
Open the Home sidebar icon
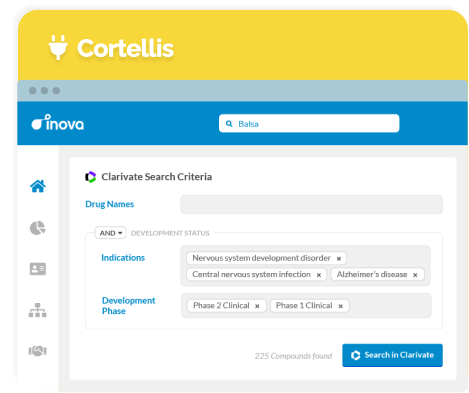click(38, 186)
